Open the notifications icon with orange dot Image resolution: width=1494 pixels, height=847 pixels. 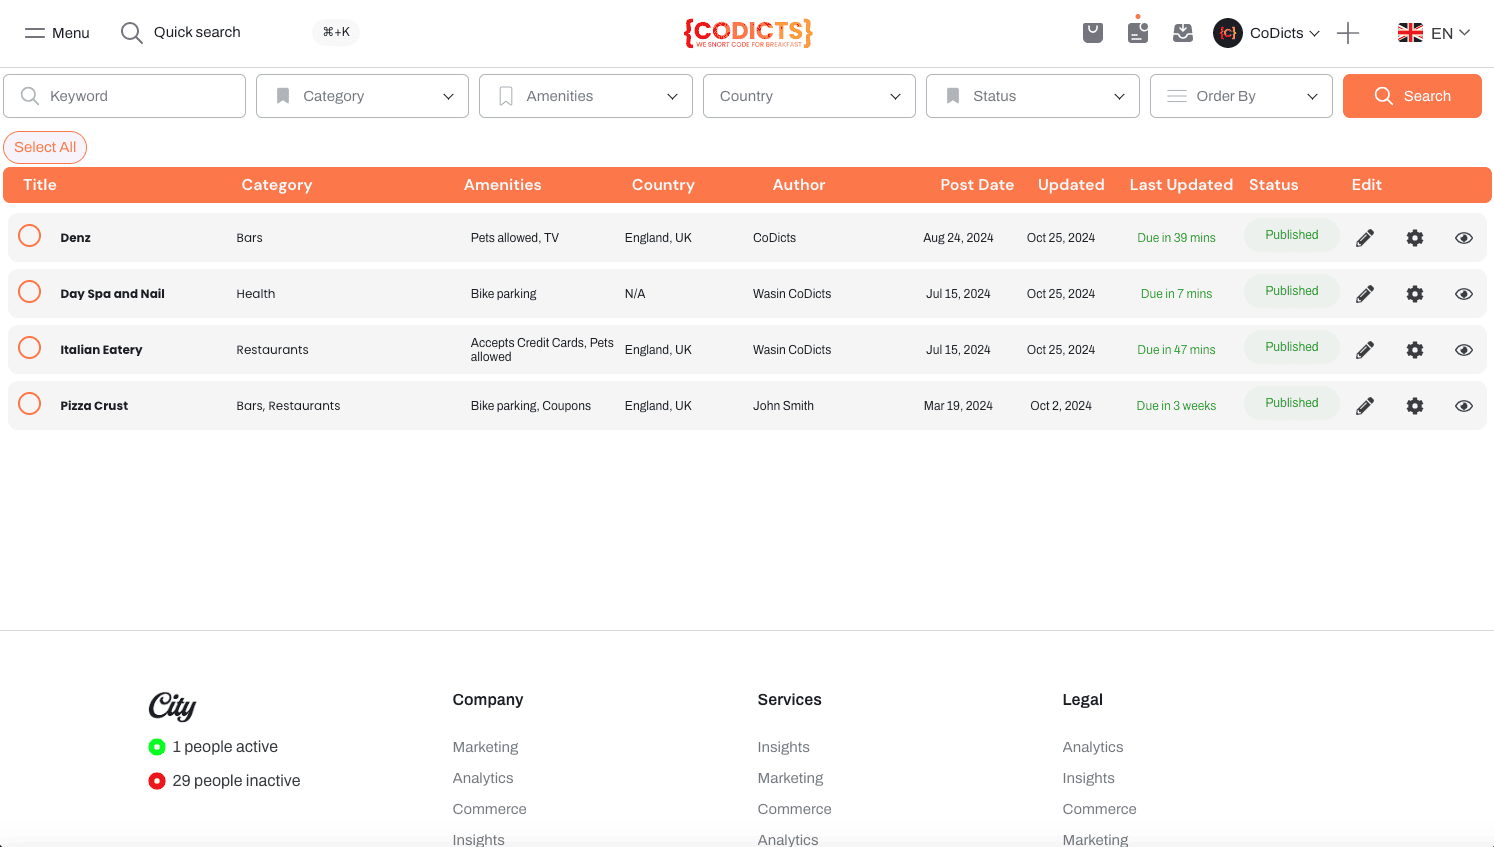pos(1138,32)
